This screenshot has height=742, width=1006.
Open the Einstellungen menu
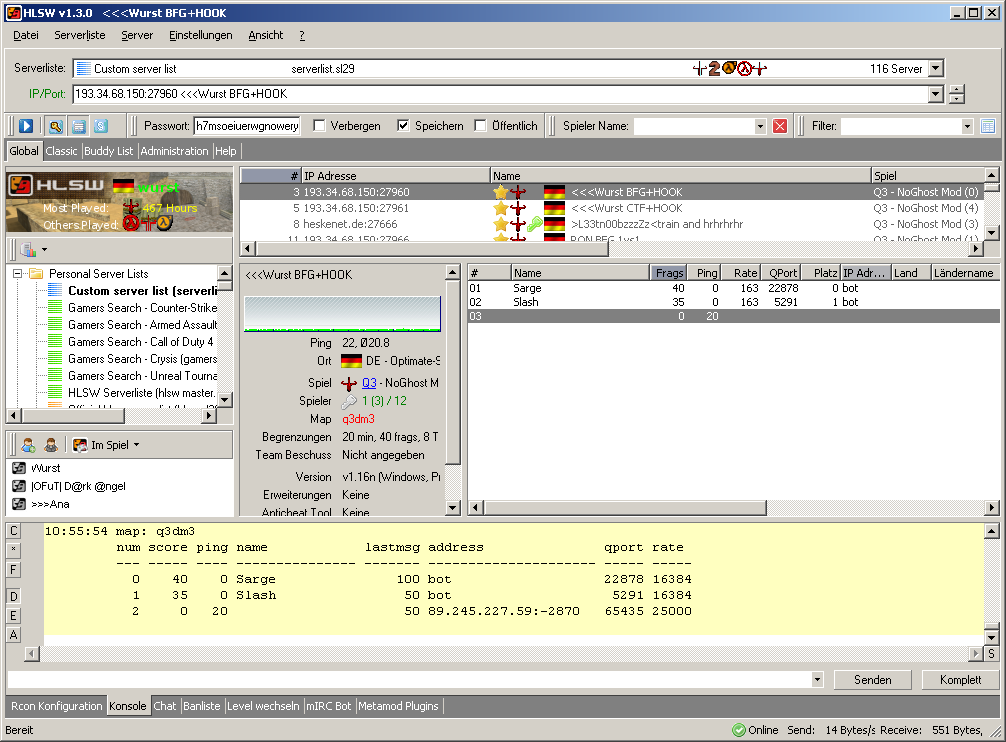click(x=200, y=35)
